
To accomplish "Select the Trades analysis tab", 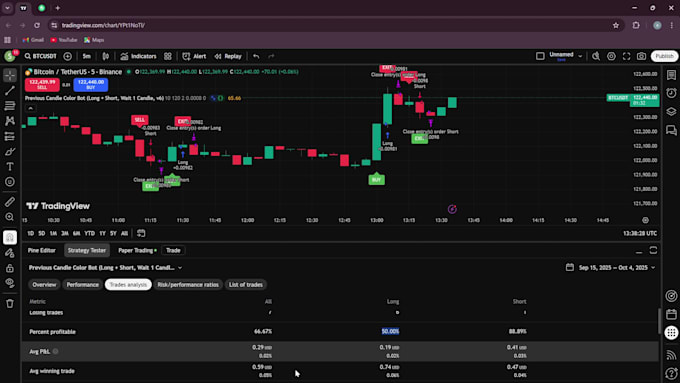I will 128,285.
